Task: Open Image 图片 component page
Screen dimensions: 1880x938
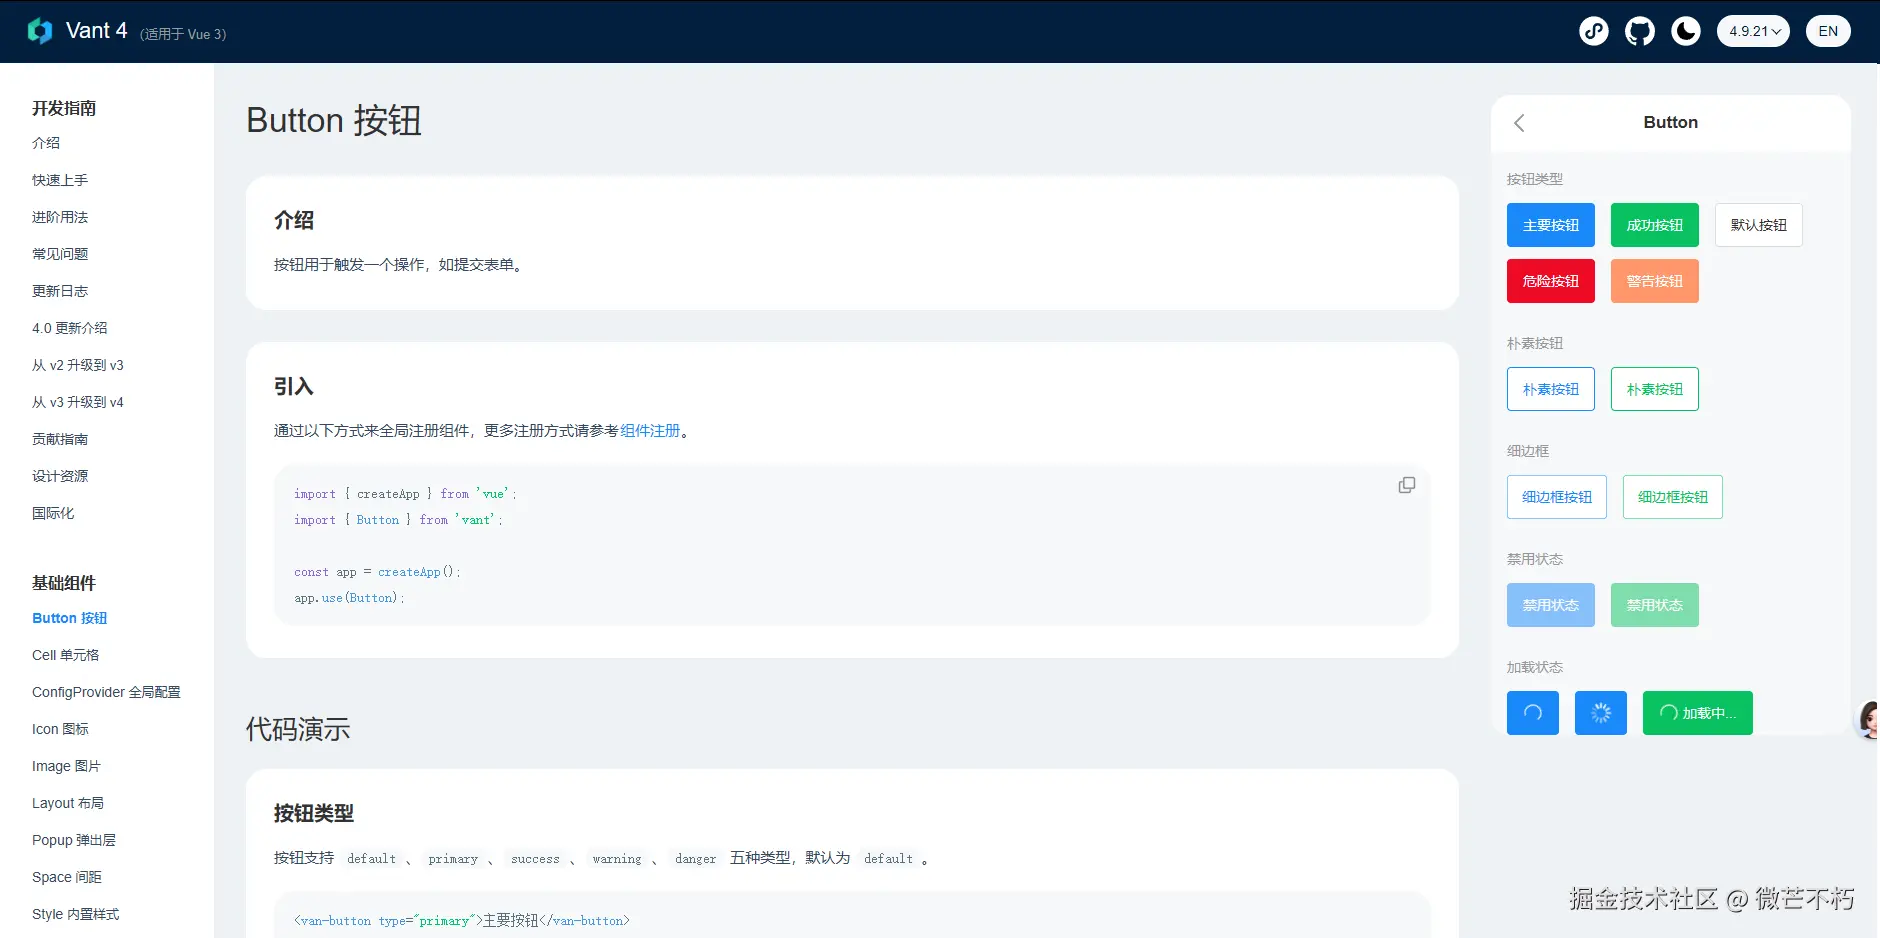Action: tap(66, 766)
